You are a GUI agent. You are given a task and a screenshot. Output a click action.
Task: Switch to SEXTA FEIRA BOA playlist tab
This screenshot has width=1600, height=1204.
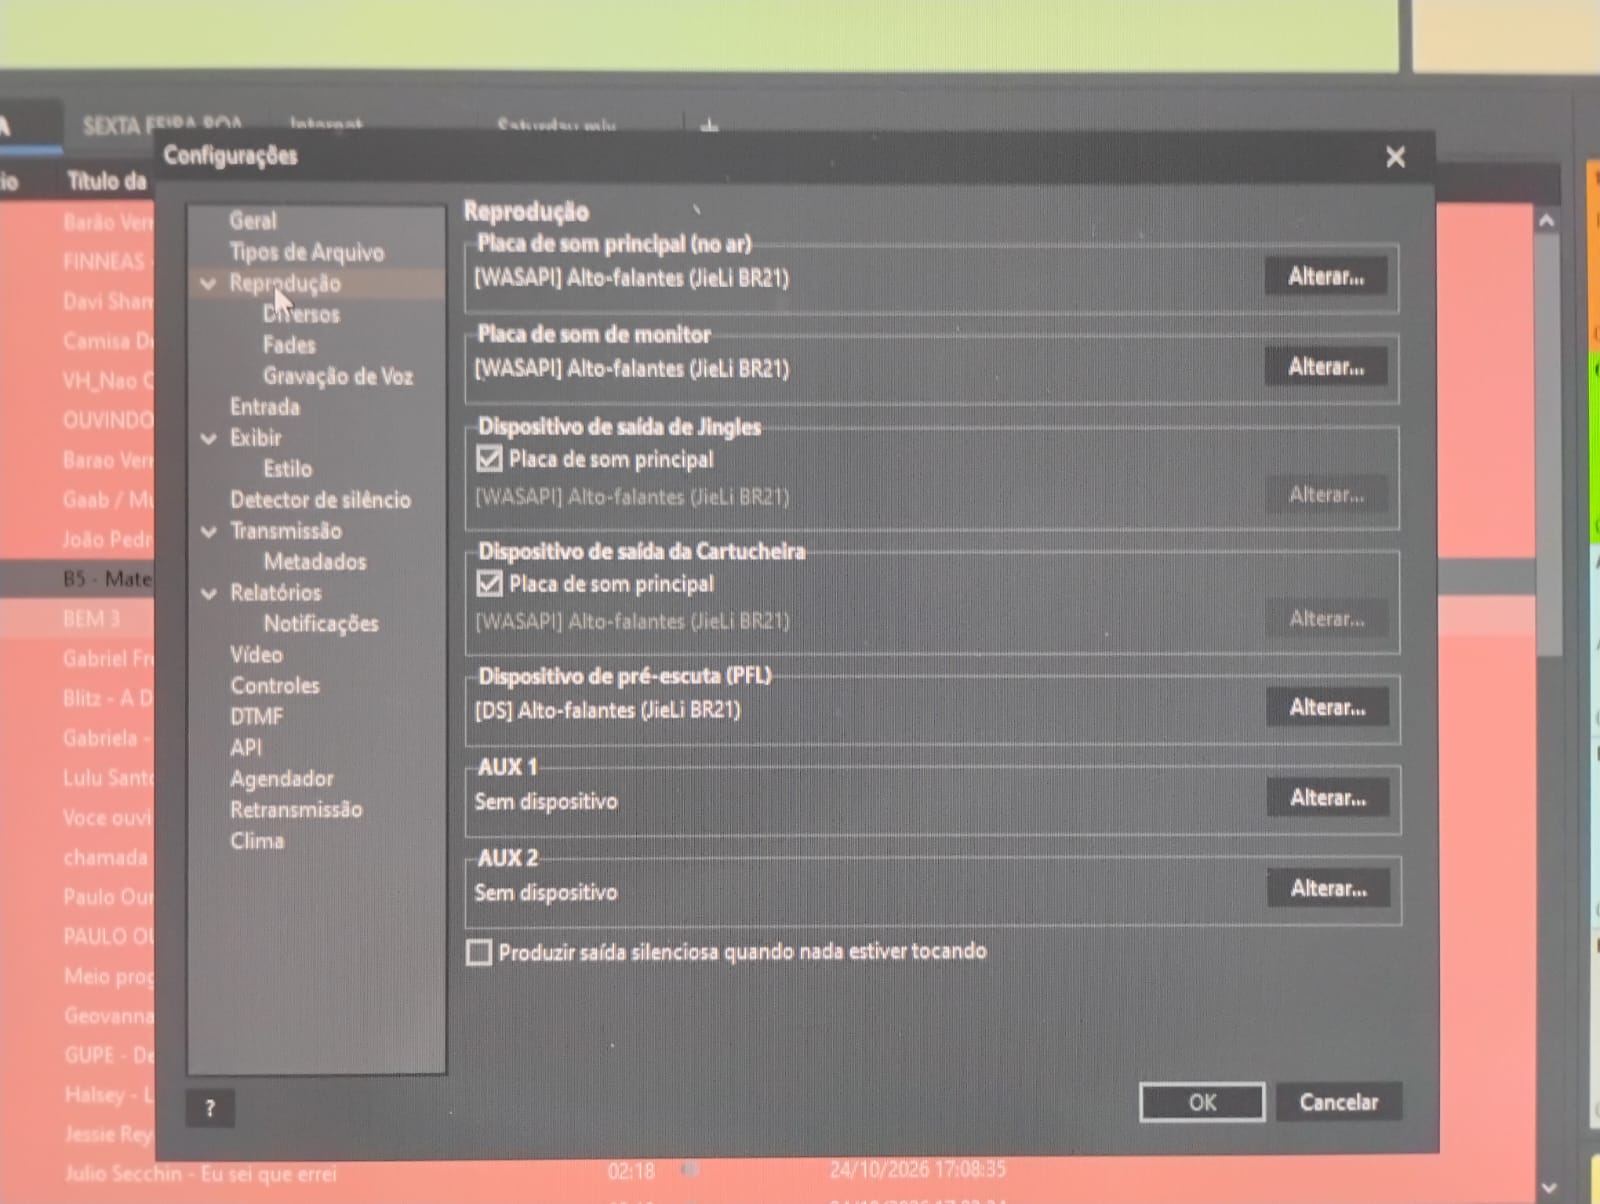pos(163,126)
